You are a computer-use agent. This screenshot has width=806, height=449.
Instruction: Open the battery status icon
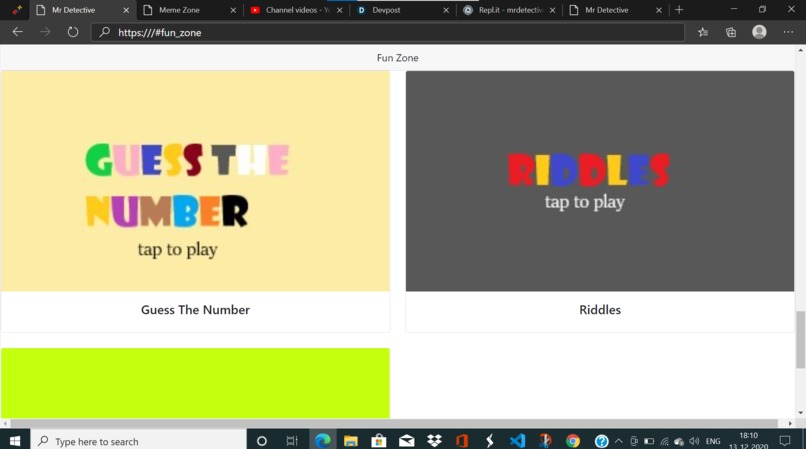click(649, 441)
